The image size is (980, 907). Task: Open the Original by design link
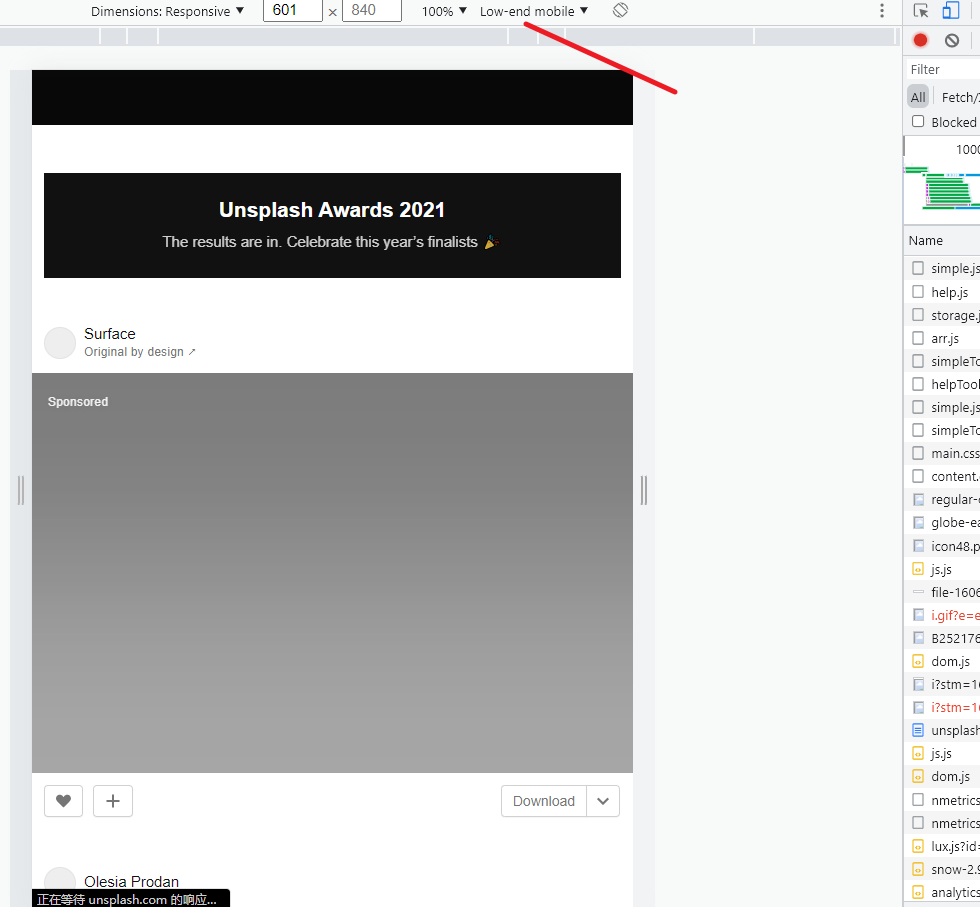pyautogui.click(x=140, y=352)
